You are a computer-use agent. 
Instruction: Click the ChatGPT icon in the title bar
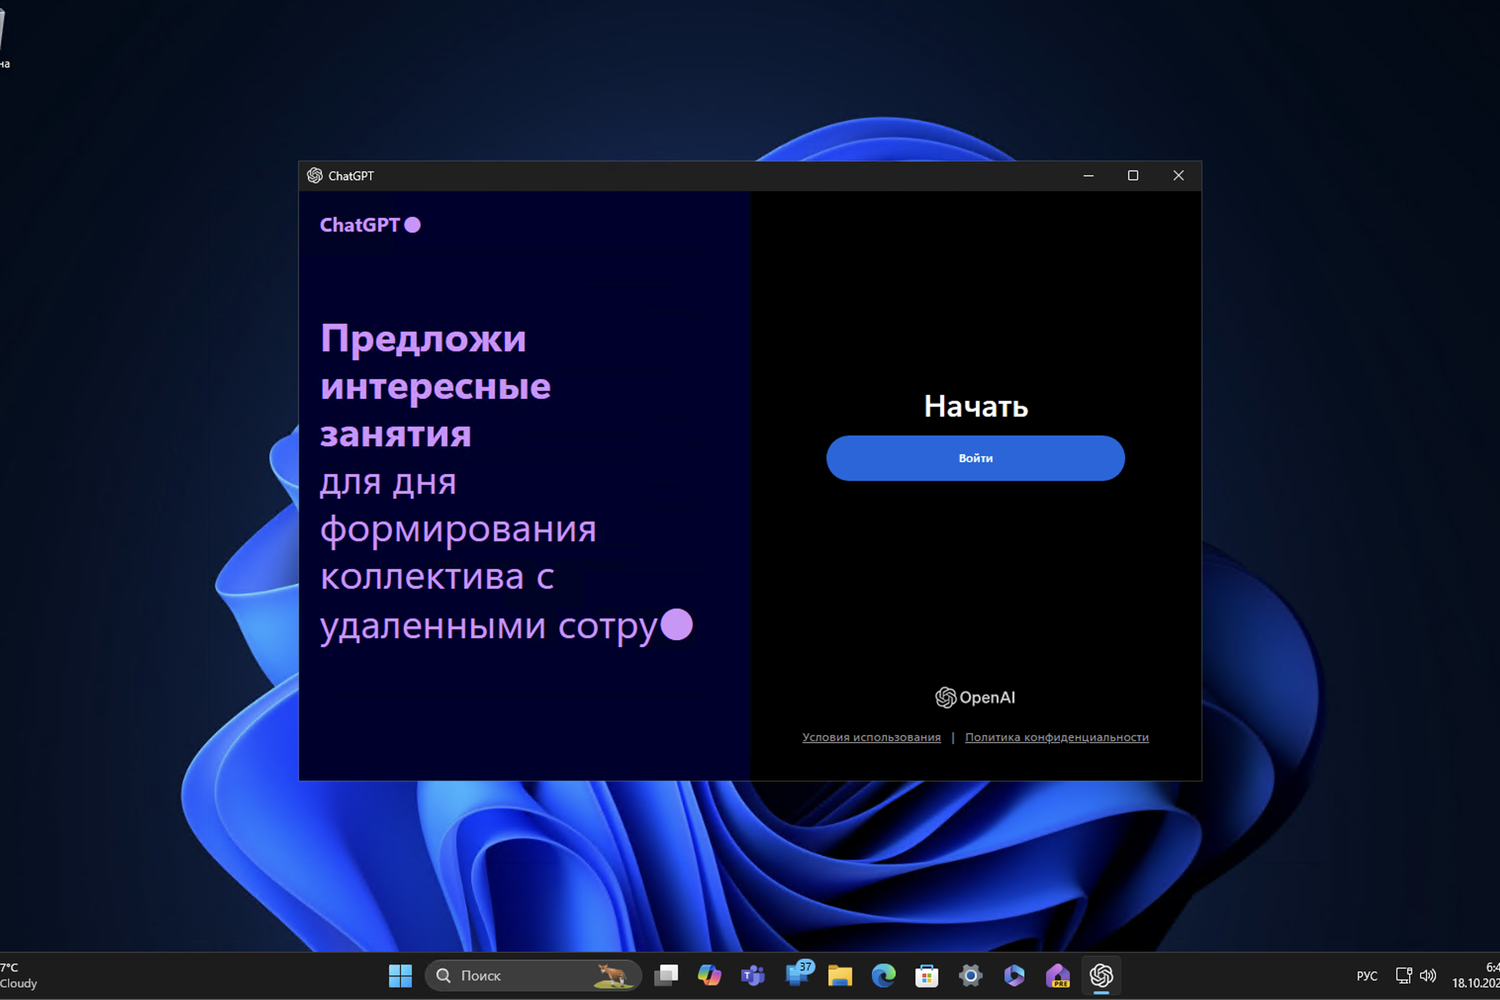click(x=315, y=175)
